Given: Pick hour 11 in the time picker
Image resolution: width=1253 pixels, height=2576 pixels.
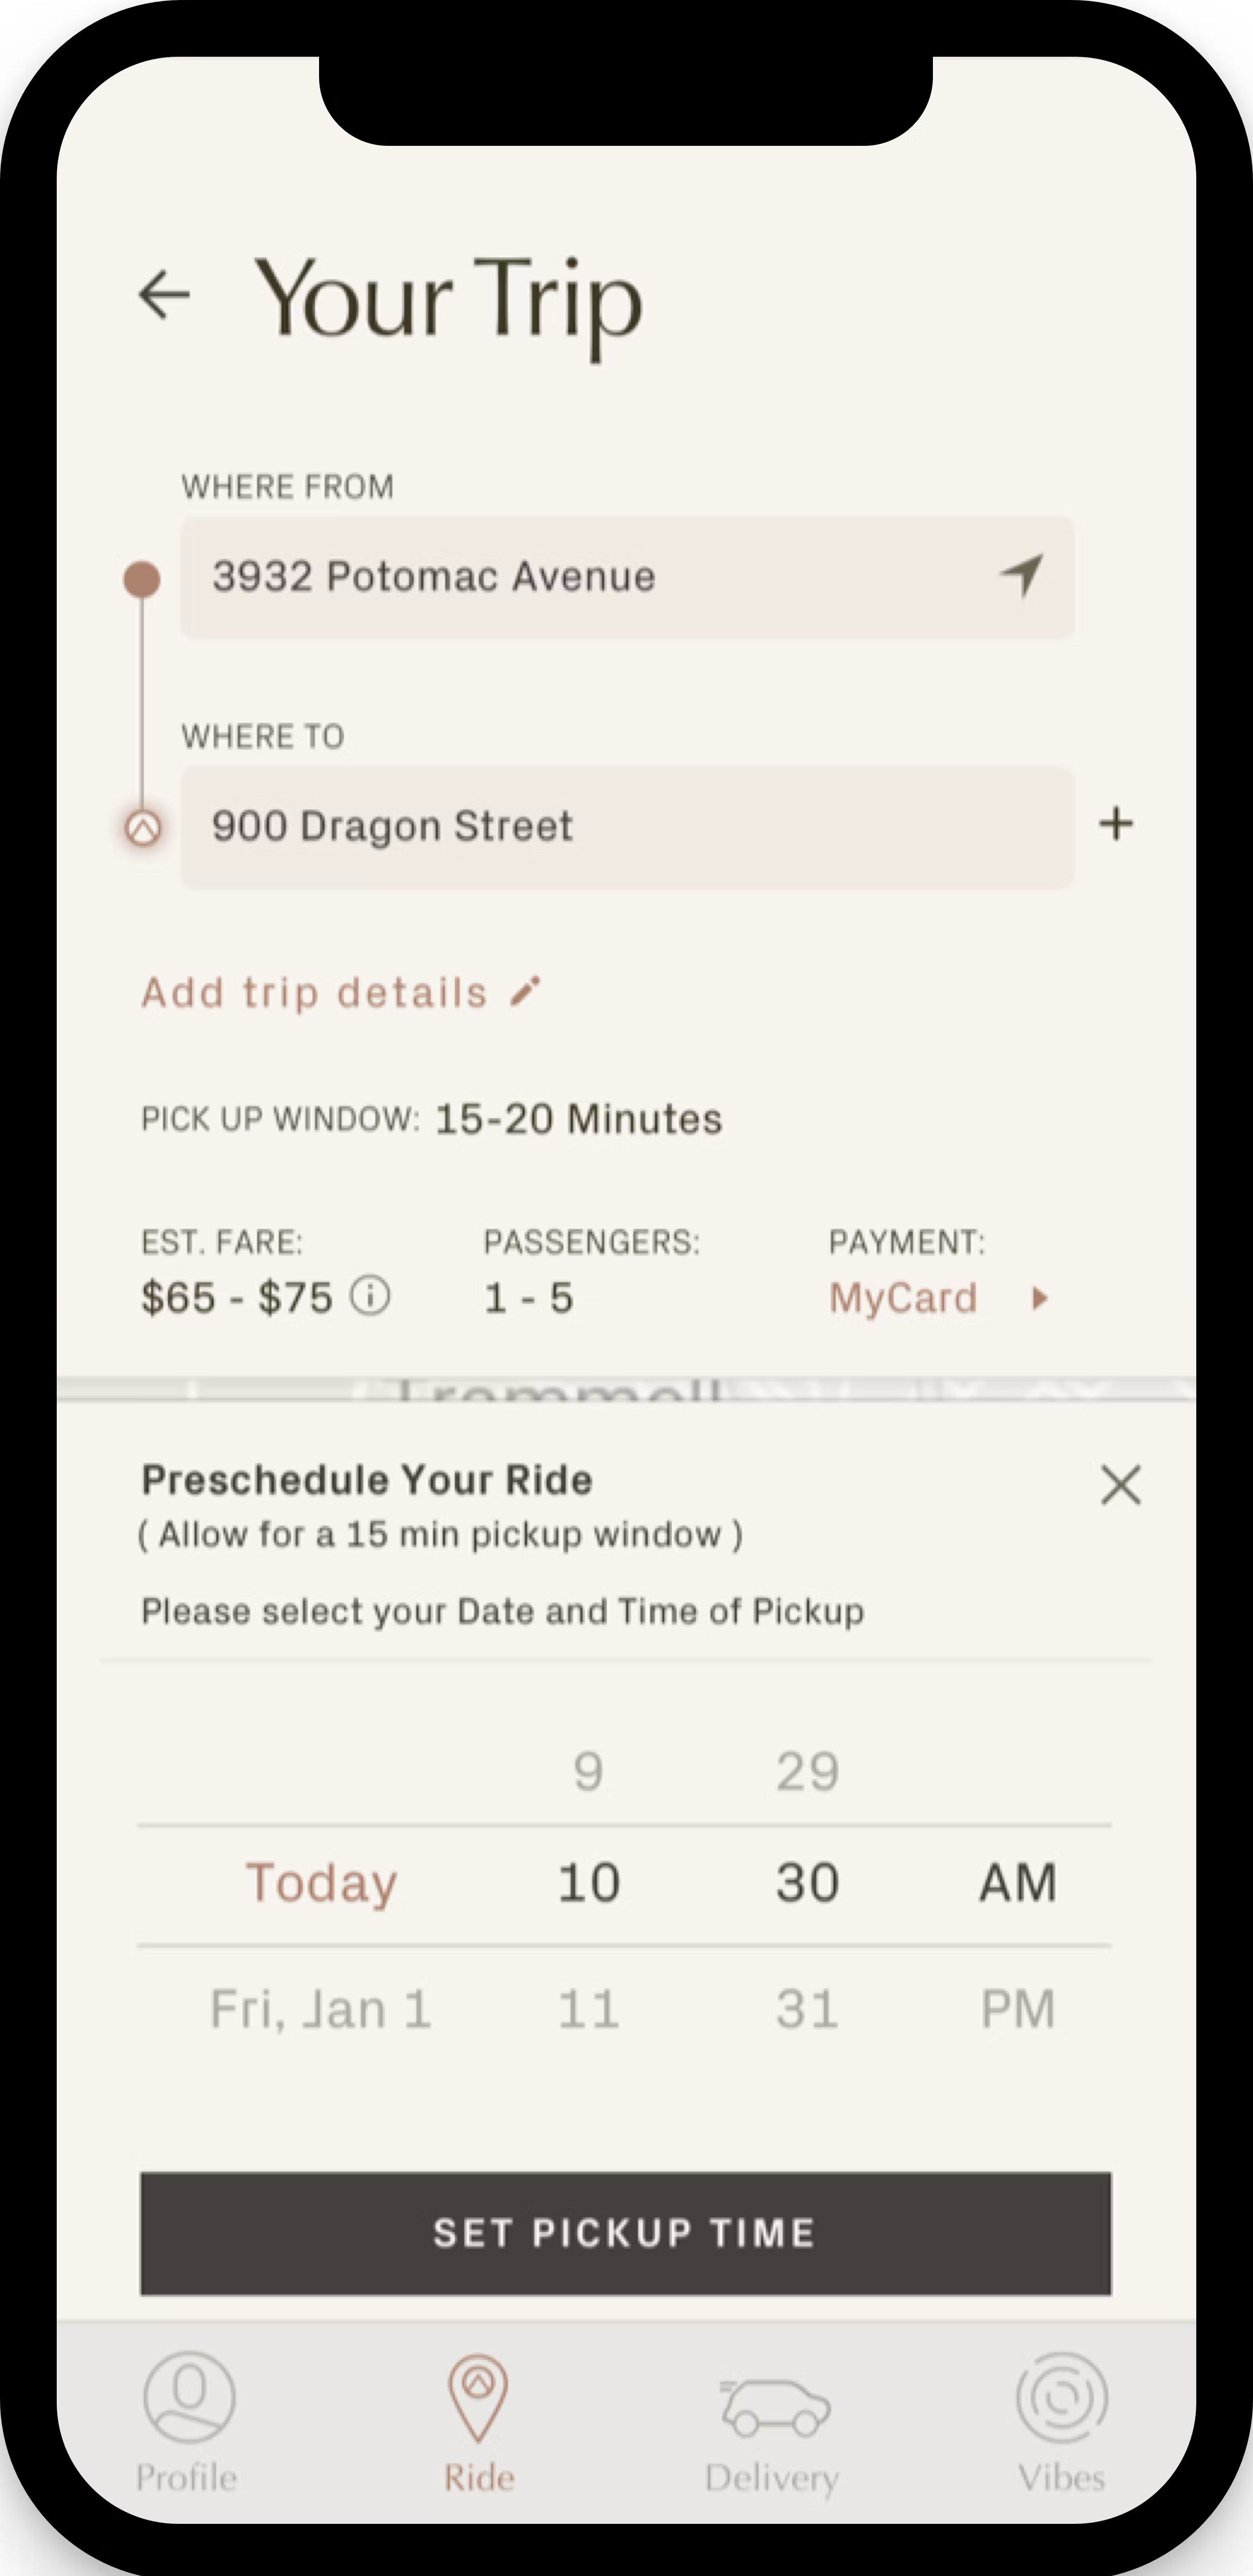Looking at the screenshot, I should click(588, 2009).
